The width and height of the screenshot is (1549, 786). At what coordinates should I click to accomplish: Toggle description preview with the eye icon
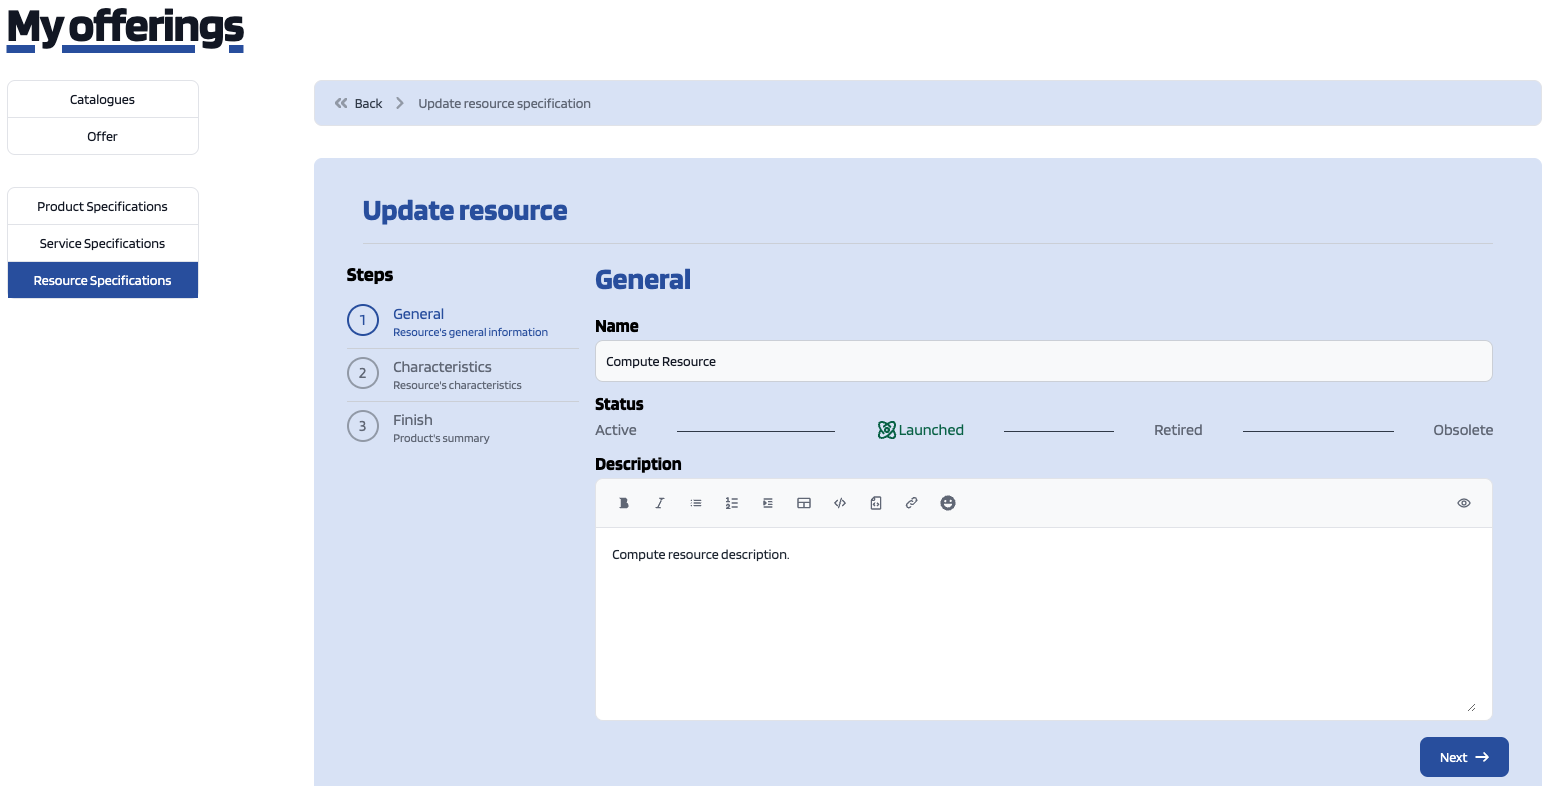point(1464,503)
